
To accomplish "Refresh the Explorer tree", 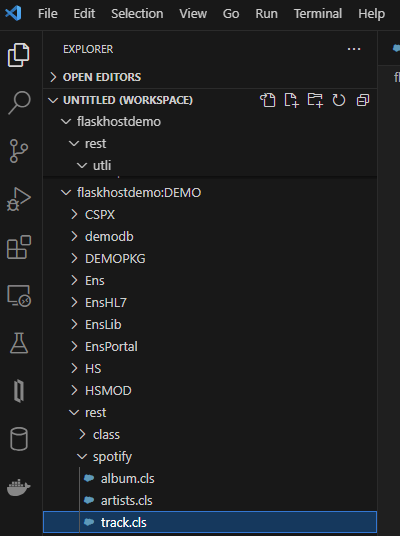I will [x=339, y=100].
